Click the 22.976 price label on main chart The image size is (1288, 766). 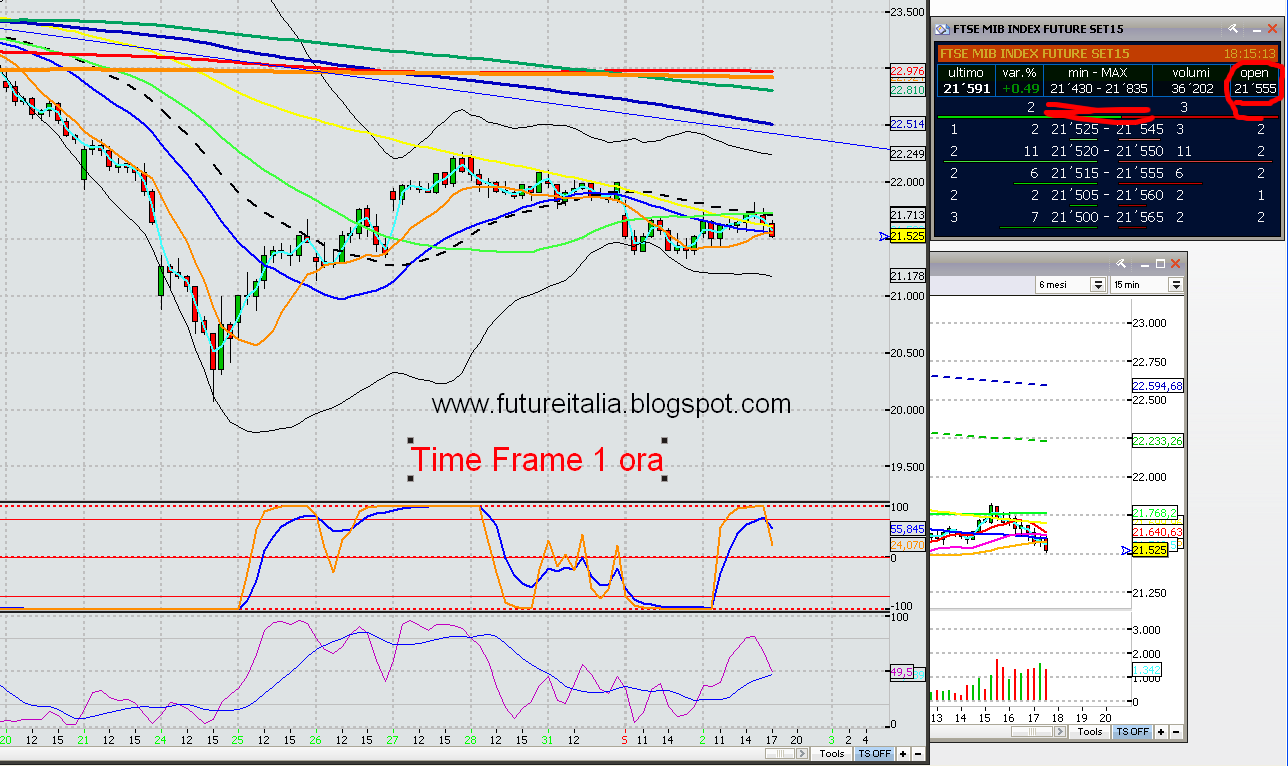point(907,71)
